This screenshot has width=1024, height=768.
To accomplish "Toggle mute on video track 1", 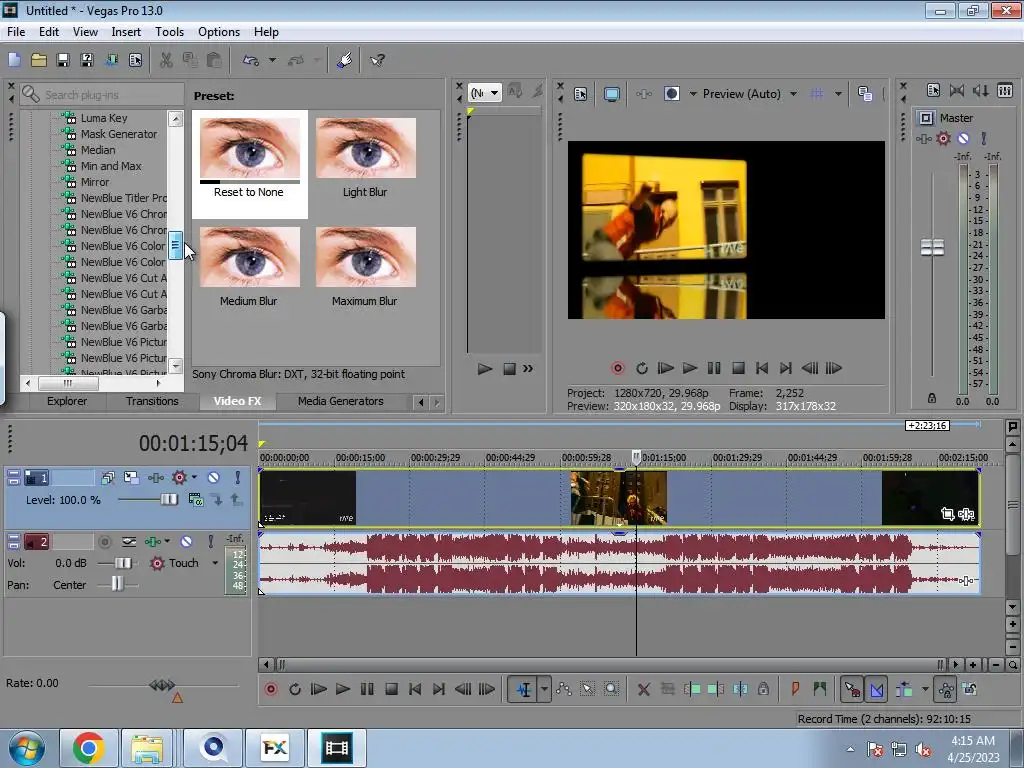I will click(214, 478).
